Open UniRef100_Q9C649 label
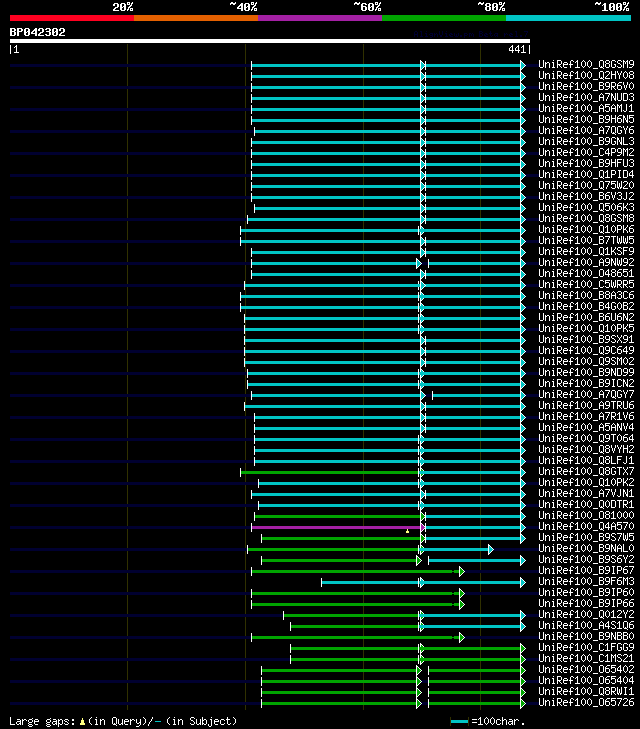Screen dimensions: 640x729 pos(586,351)
